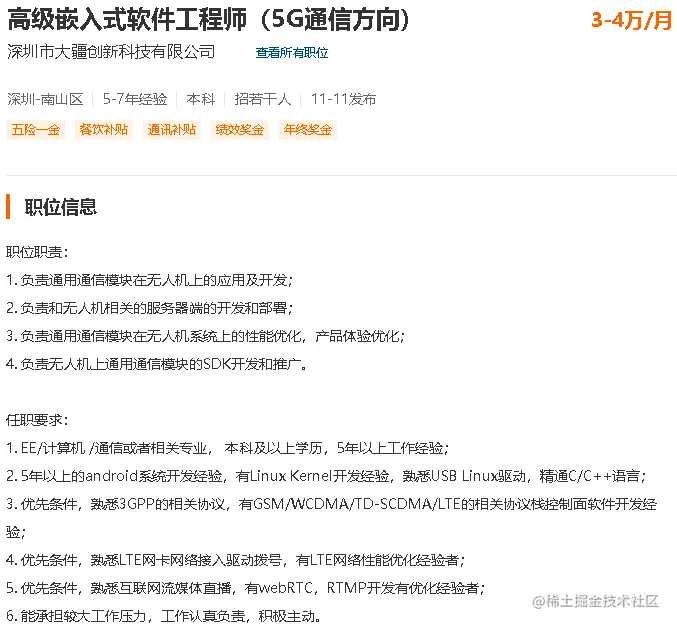This screenshot has width=677, height=627.
Task: Click requirement 1 about EE/计算机 专业
Action: (x=228, y=448)
